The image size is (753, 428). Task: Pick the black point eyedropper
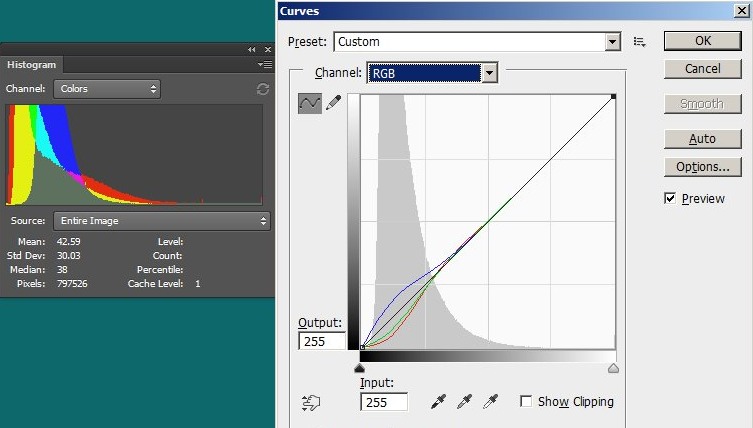437,401
